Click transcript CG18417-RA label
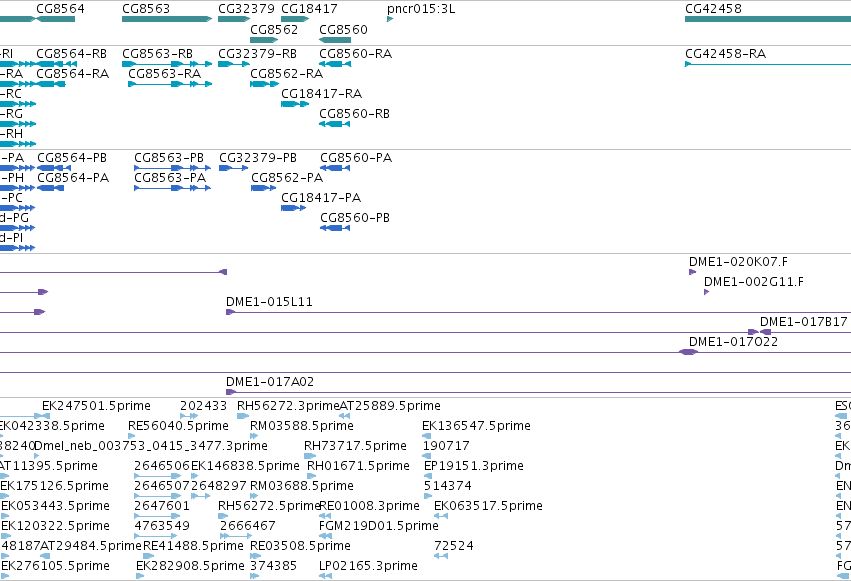 pos(321,93)
